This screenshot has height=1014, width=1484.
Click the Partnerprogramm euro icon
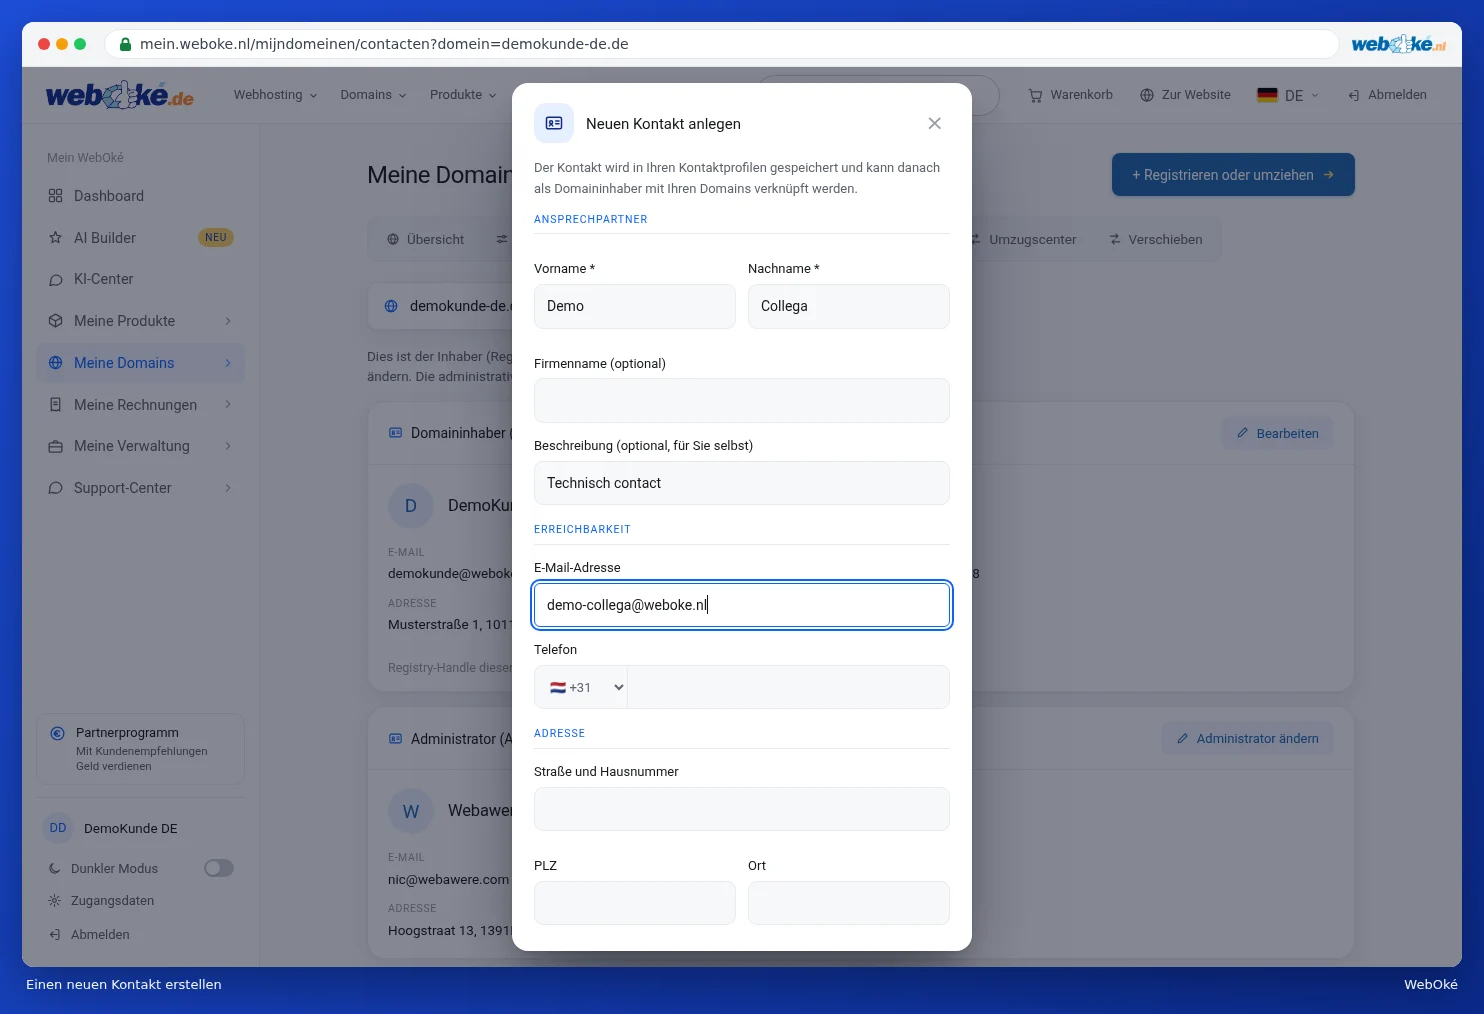pos(58,733)
